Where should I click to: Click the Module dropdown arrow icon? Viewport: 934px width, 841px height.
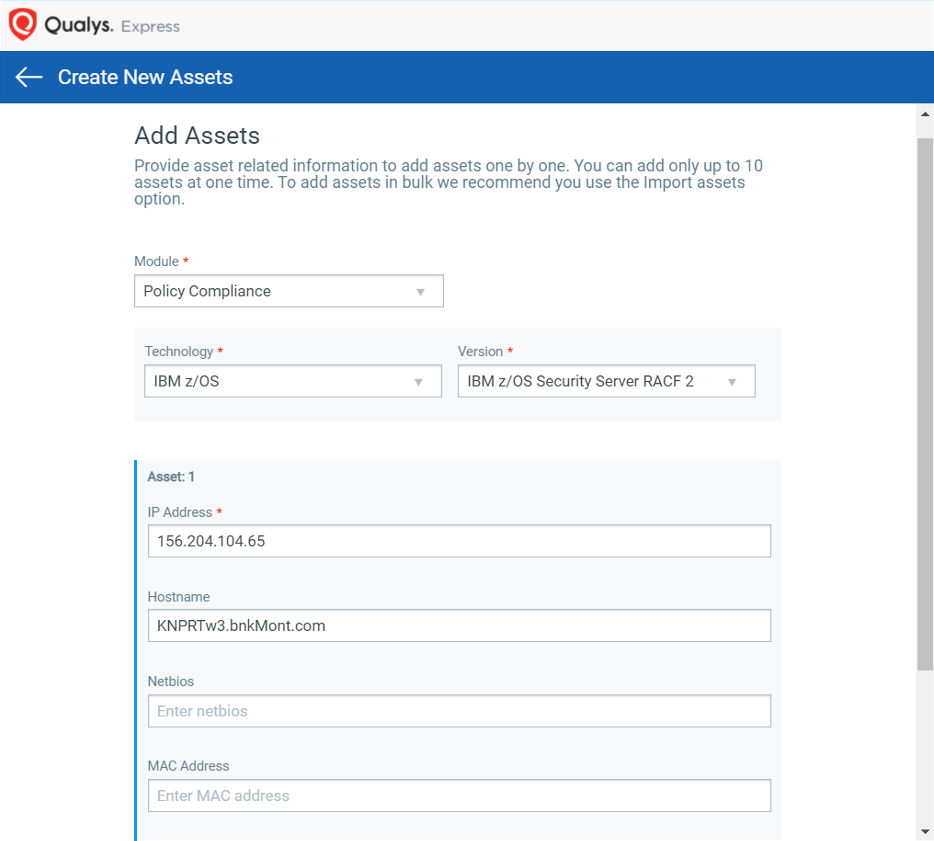click(421, 292)
